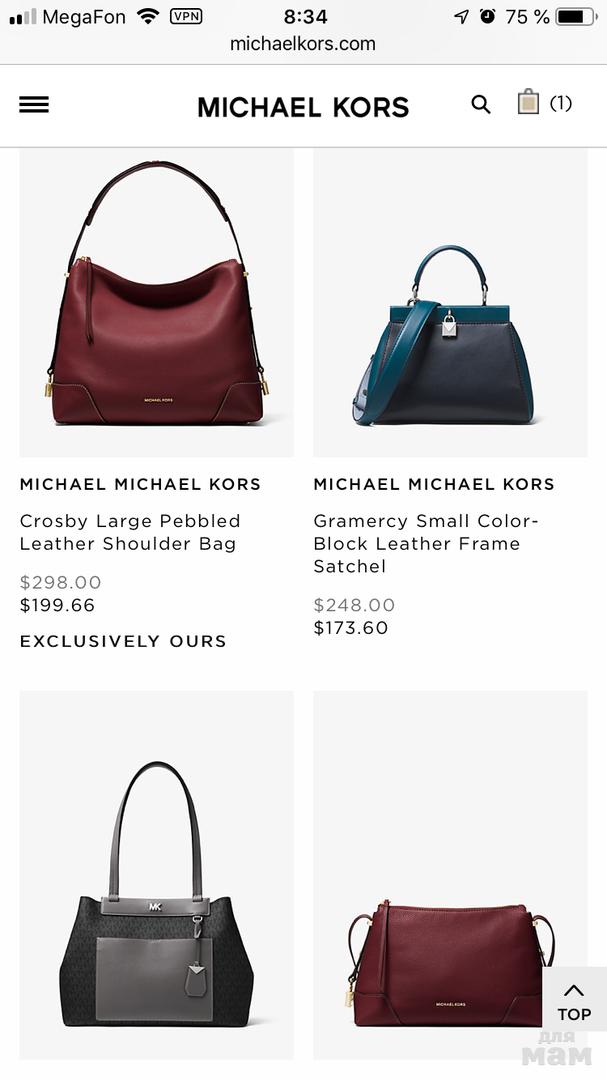Open the black and grey tote image
The height and width of the screenshot is (1080, 607).
click(x=156, y=875)
